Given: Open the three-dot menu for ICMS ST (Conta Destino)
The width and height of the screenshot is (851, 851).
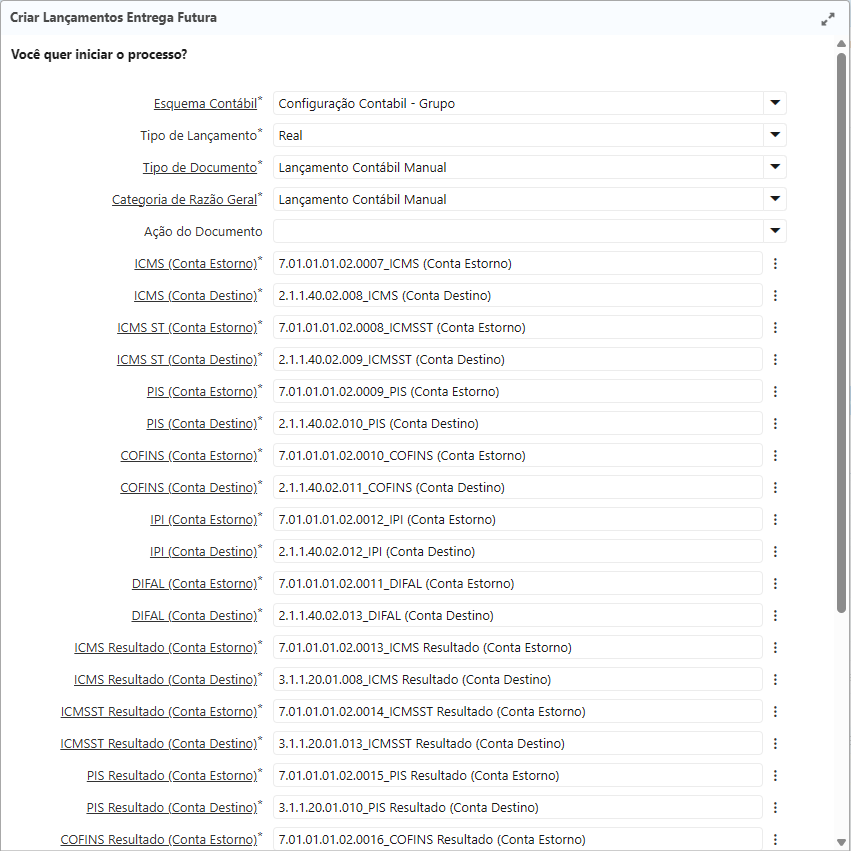Looking at the screenshot, I should pos(775,360).
